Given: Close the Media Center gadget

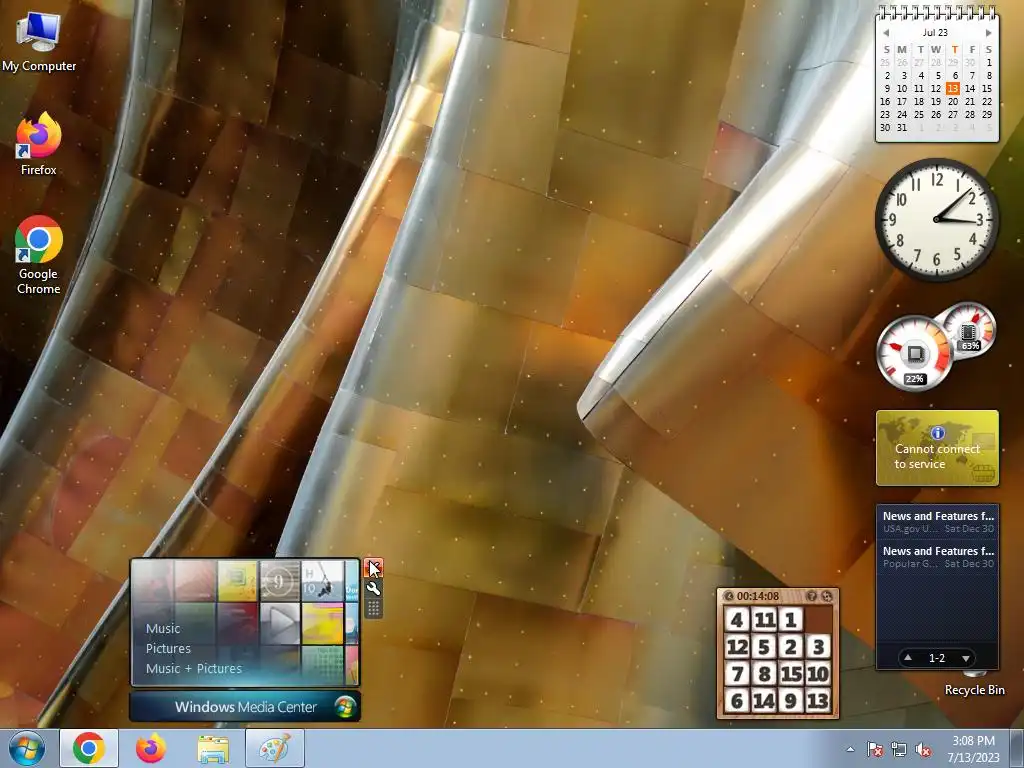Looking at the screenshot, I should (373, 567).
